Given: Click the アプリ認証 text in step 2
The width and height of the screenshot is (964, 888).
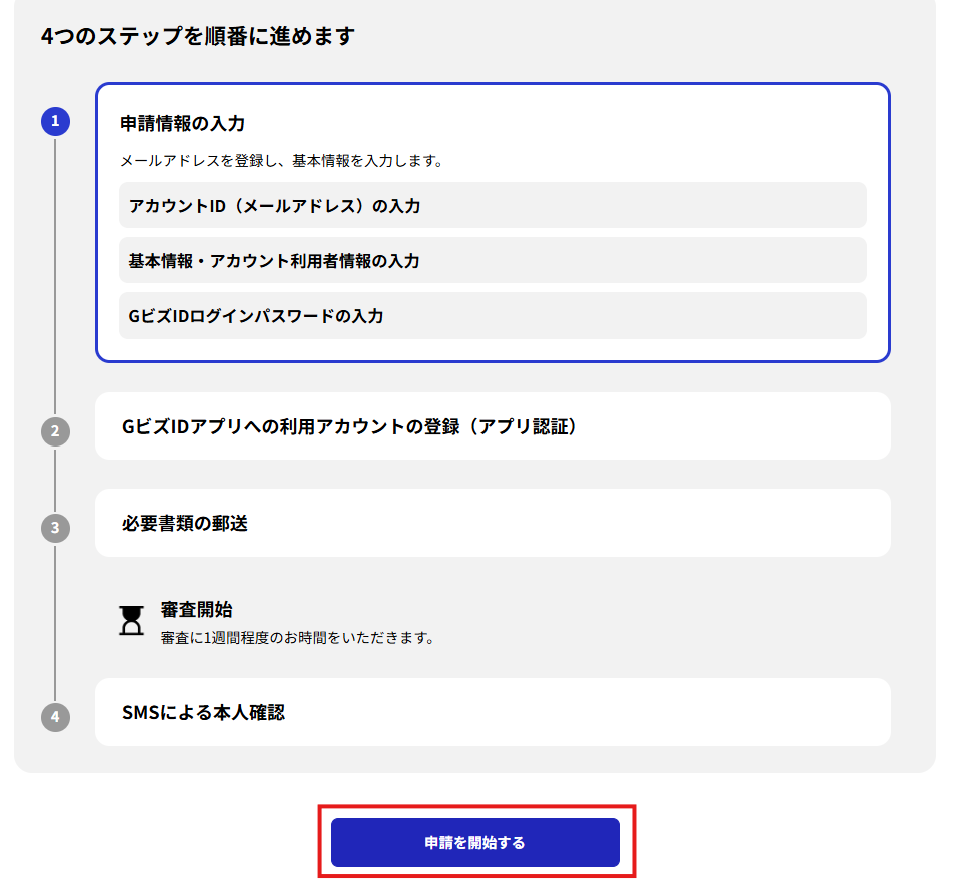Looking at the screenshot, I should click(523, 426).
